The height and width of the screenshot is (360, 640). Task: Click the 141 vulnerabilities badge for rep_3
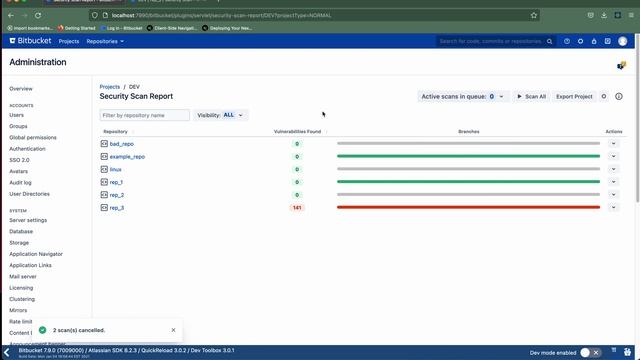pos(297,207)
